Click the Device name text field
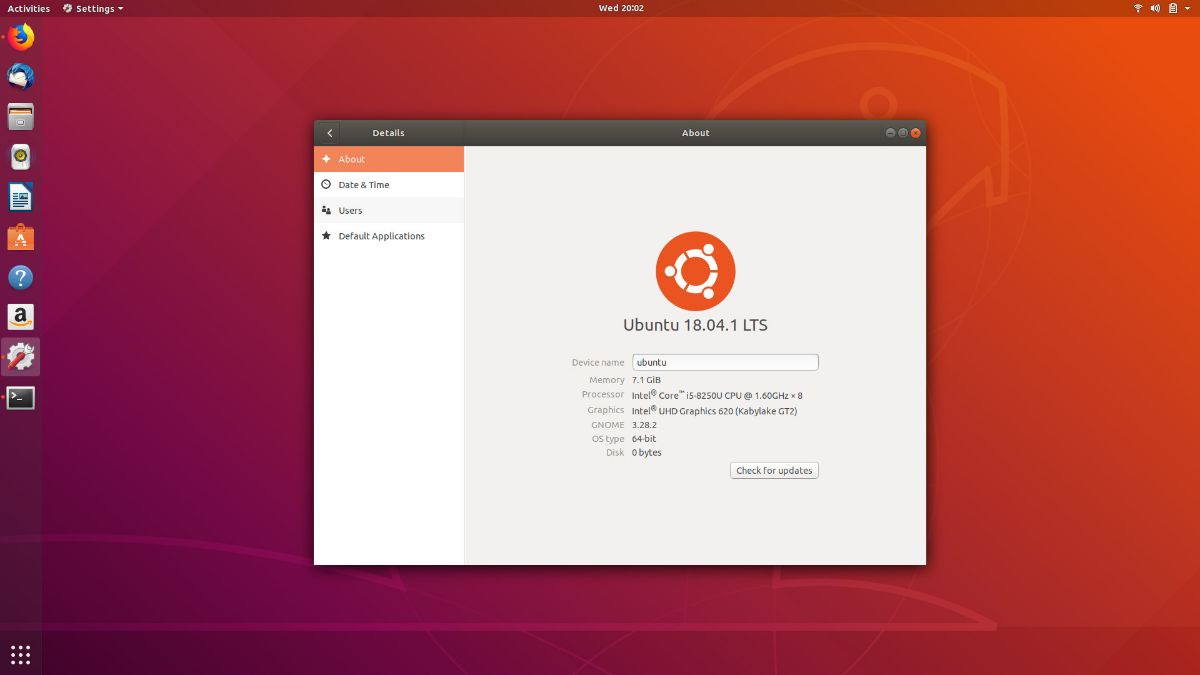The image size is (1200, 675). [x=725, y=362]
